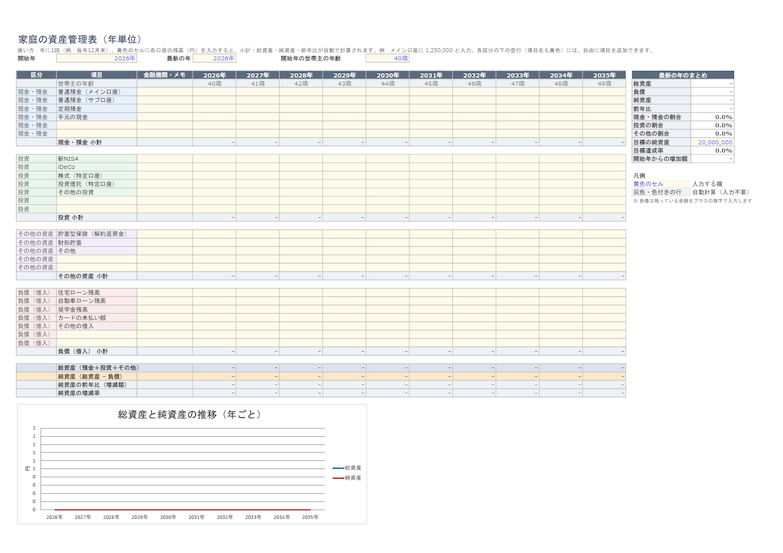Click the 項目 column header

point(96,75)
